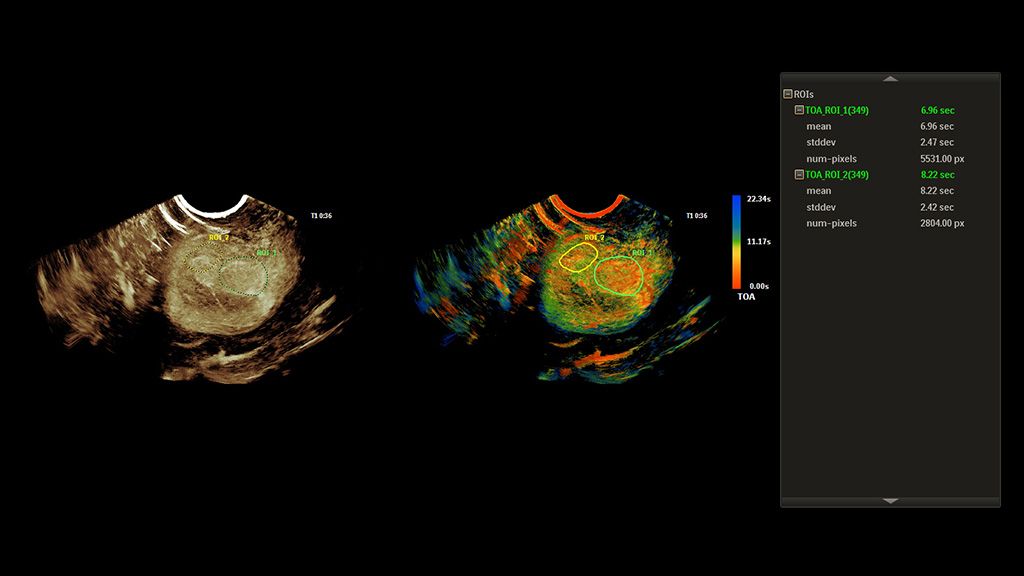Image resolution: width=1024 pixels, height=576 pixels.
Task: Collapse the ROIs root tree node
Action: (x=788, y=94)
